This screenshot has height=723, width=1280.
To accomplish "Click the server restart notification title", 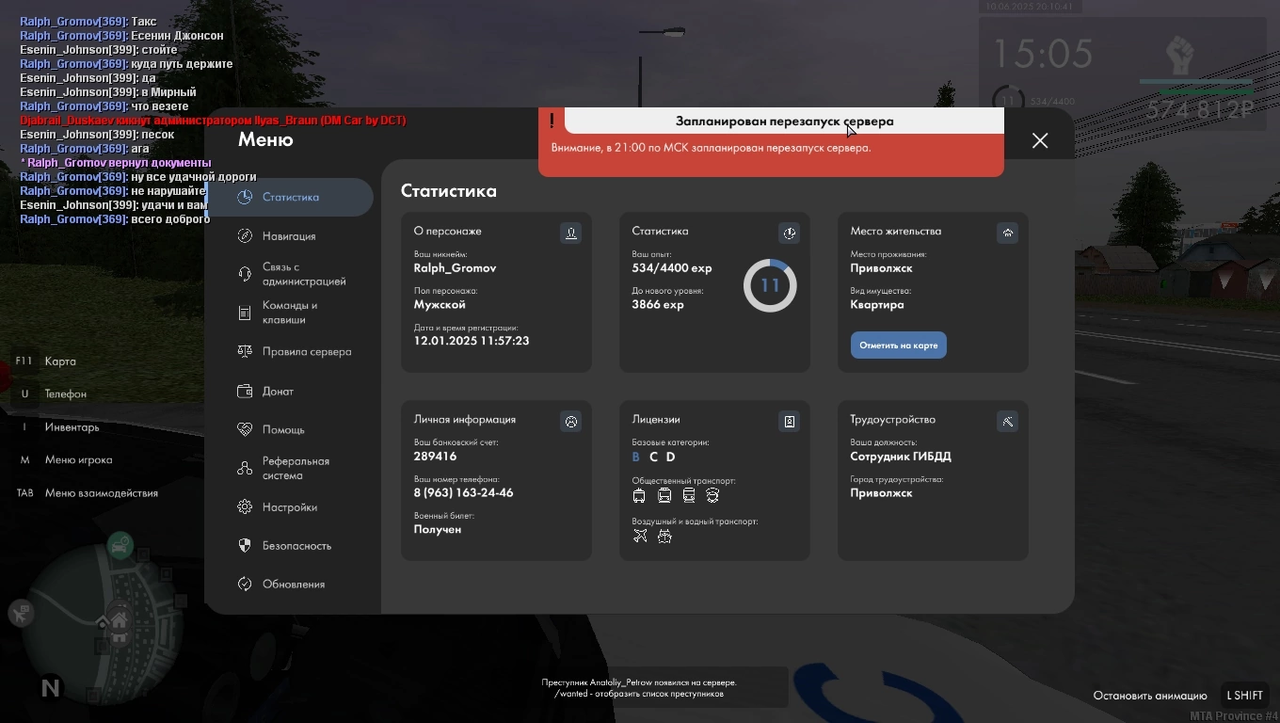I will 784,121.
